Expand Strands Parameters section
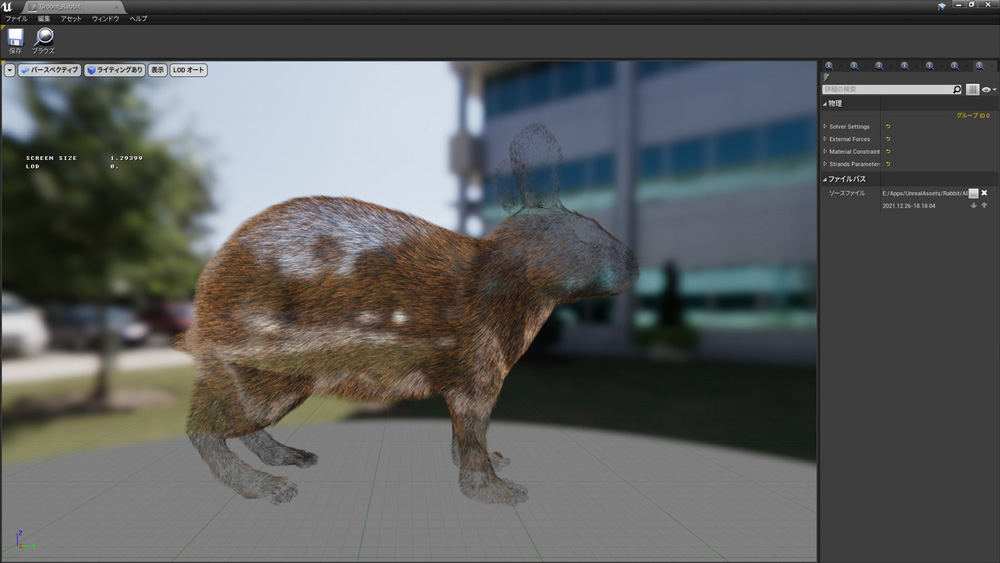Image resolution: width=1000 pixels, height=563 pixels. coord(825,164)
